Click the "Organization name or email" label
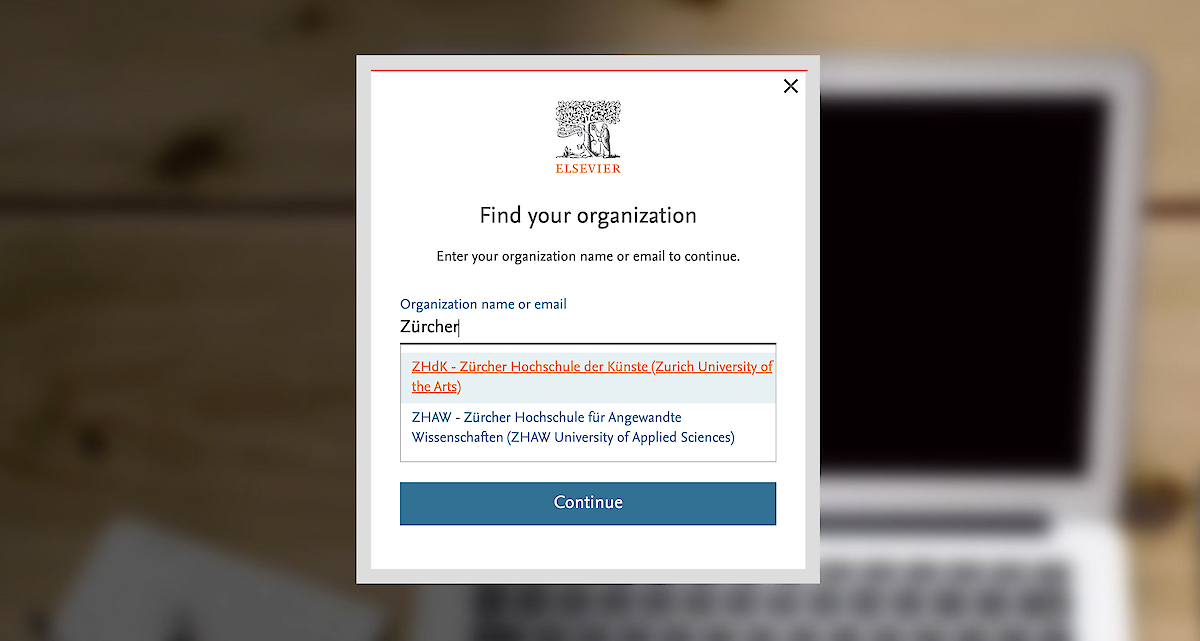 [x=483, y=304]
